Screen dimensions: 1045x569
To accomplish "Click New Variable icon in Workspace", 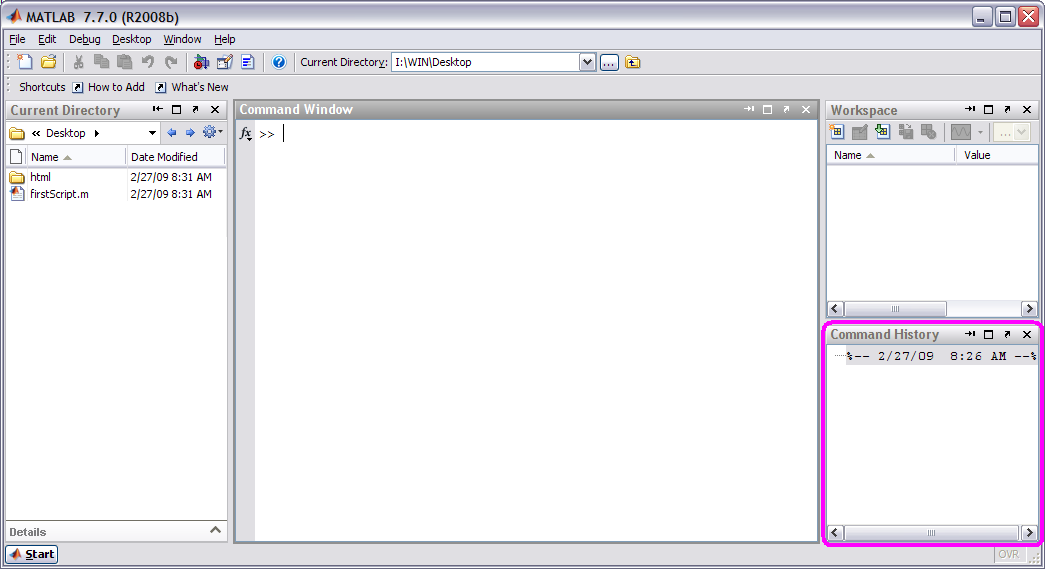I will pos(837,132).
